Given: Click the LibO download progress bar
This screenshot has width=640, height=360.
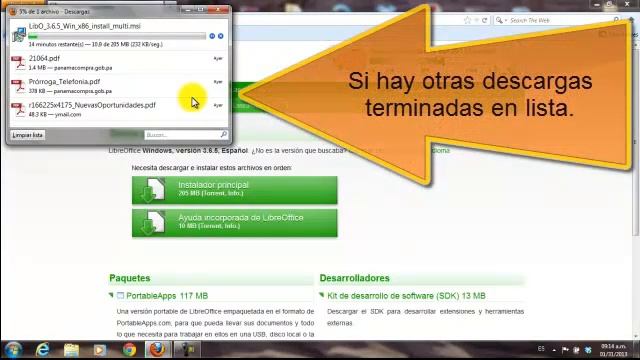Looking at the screenshot, I should [117, 36].
